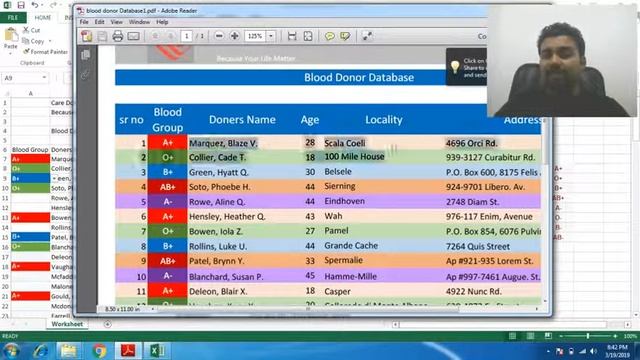Click address 7264 Quis Street
Viewport: 640px width, 360px height.
(x=478, y=247)
